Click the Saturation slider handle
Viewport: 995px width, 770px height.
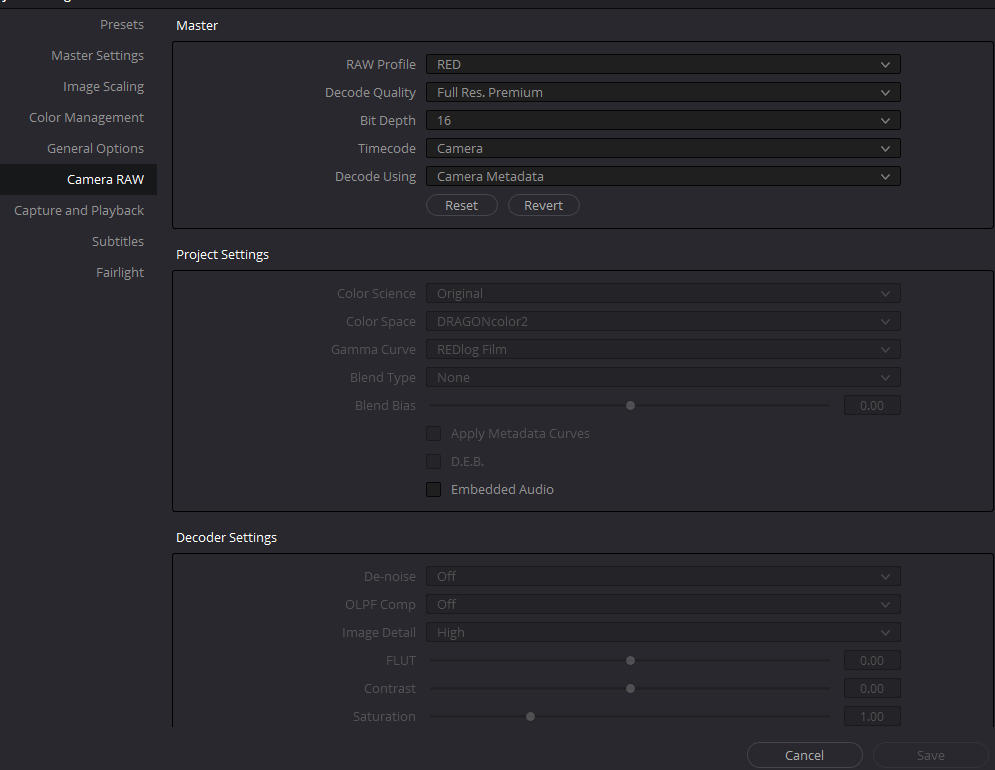click(530, 717)
